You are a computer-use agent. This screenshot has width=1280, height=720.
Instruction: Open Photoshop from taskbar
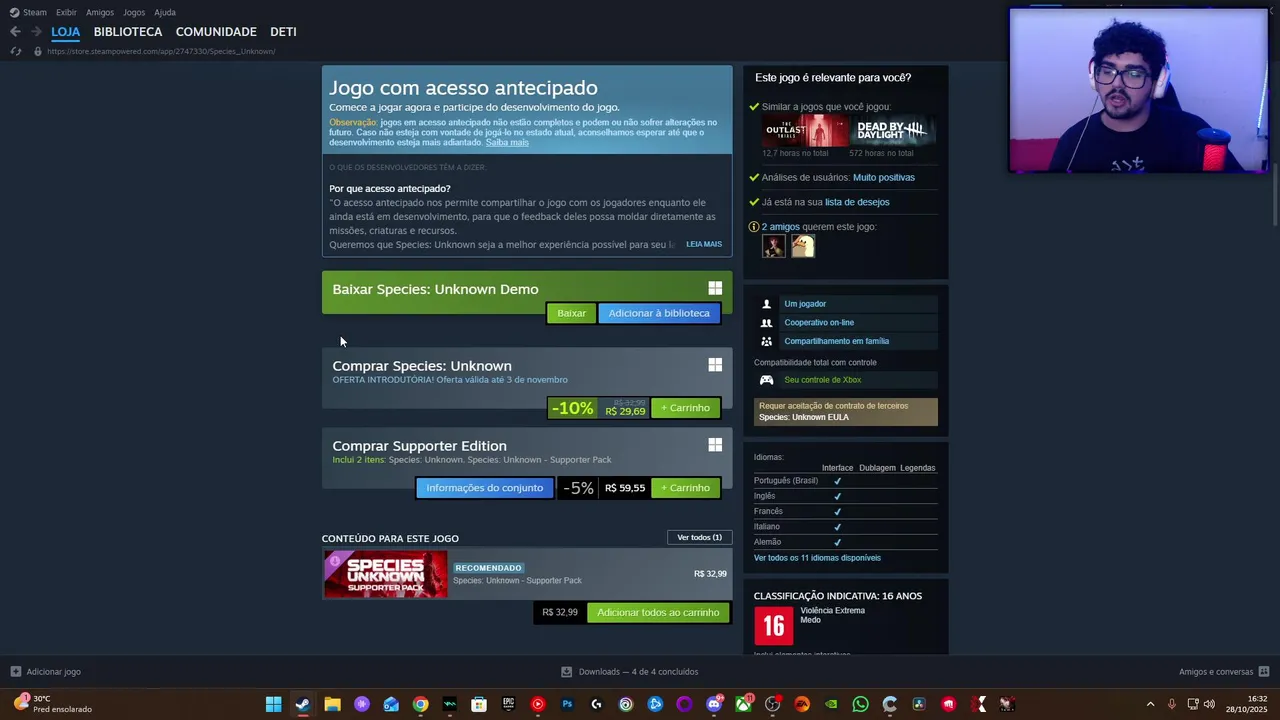click(567, 704)
